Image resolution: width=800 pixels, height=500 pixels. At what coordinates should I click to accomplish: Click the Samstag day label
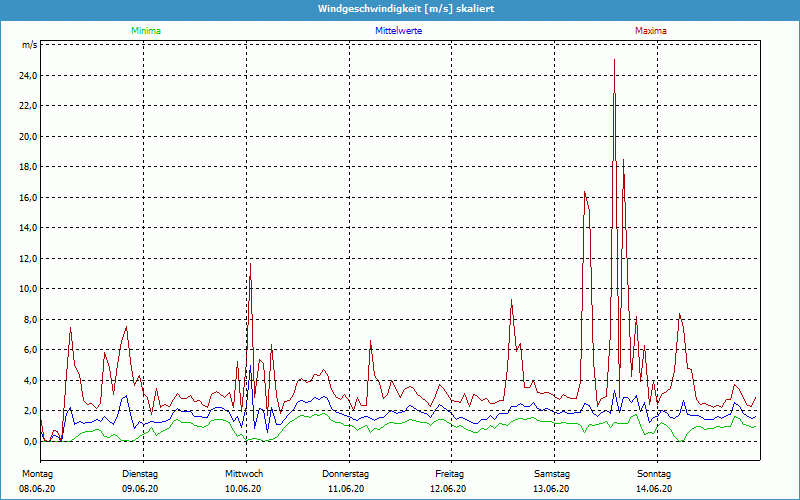(552, 474)
